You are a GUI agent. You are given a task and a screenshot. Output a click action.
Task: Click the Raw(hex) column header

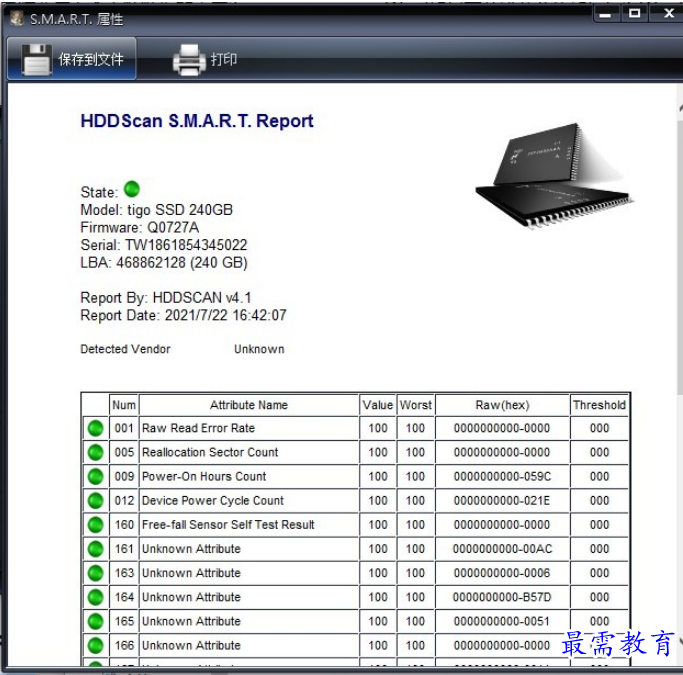(502, 405)
